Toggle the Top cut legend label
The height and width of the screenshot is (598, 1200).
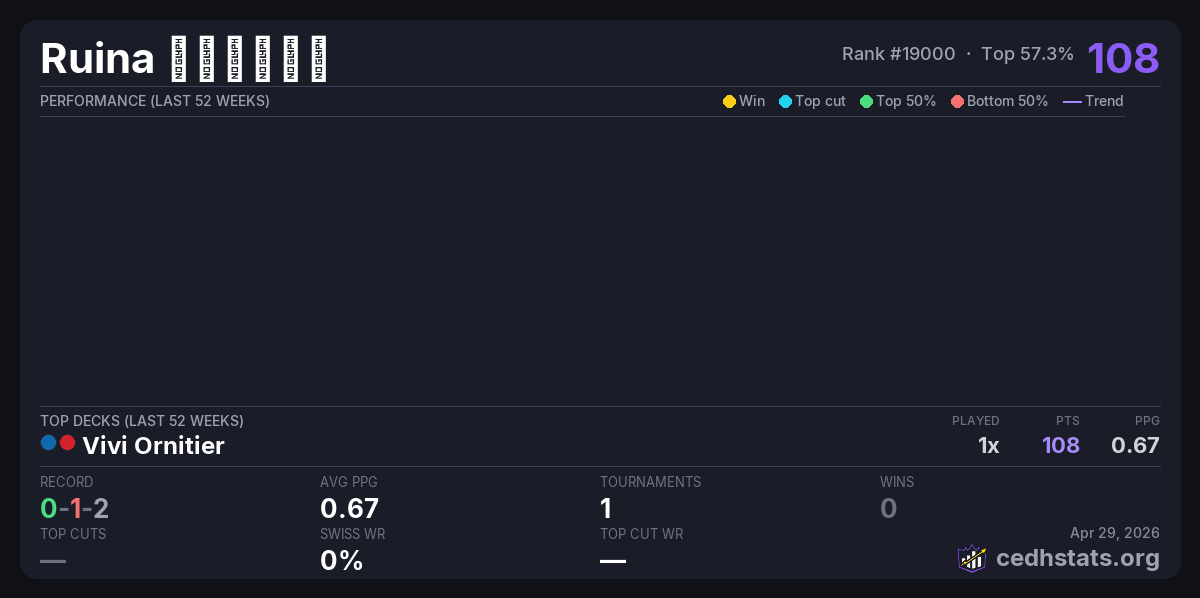[x=820, y=101]
